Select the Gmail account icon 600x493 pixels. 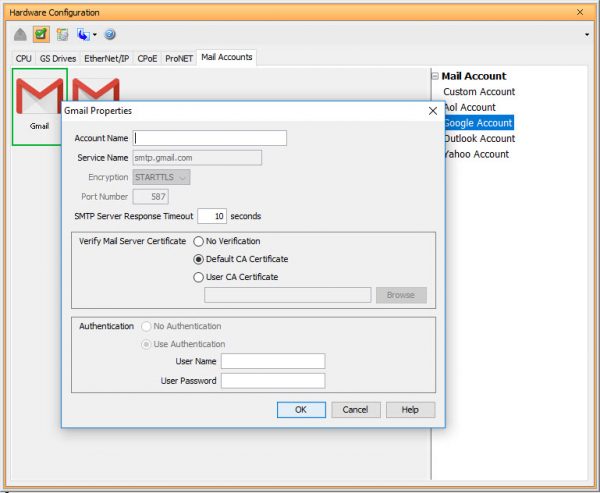coord(40,105)
